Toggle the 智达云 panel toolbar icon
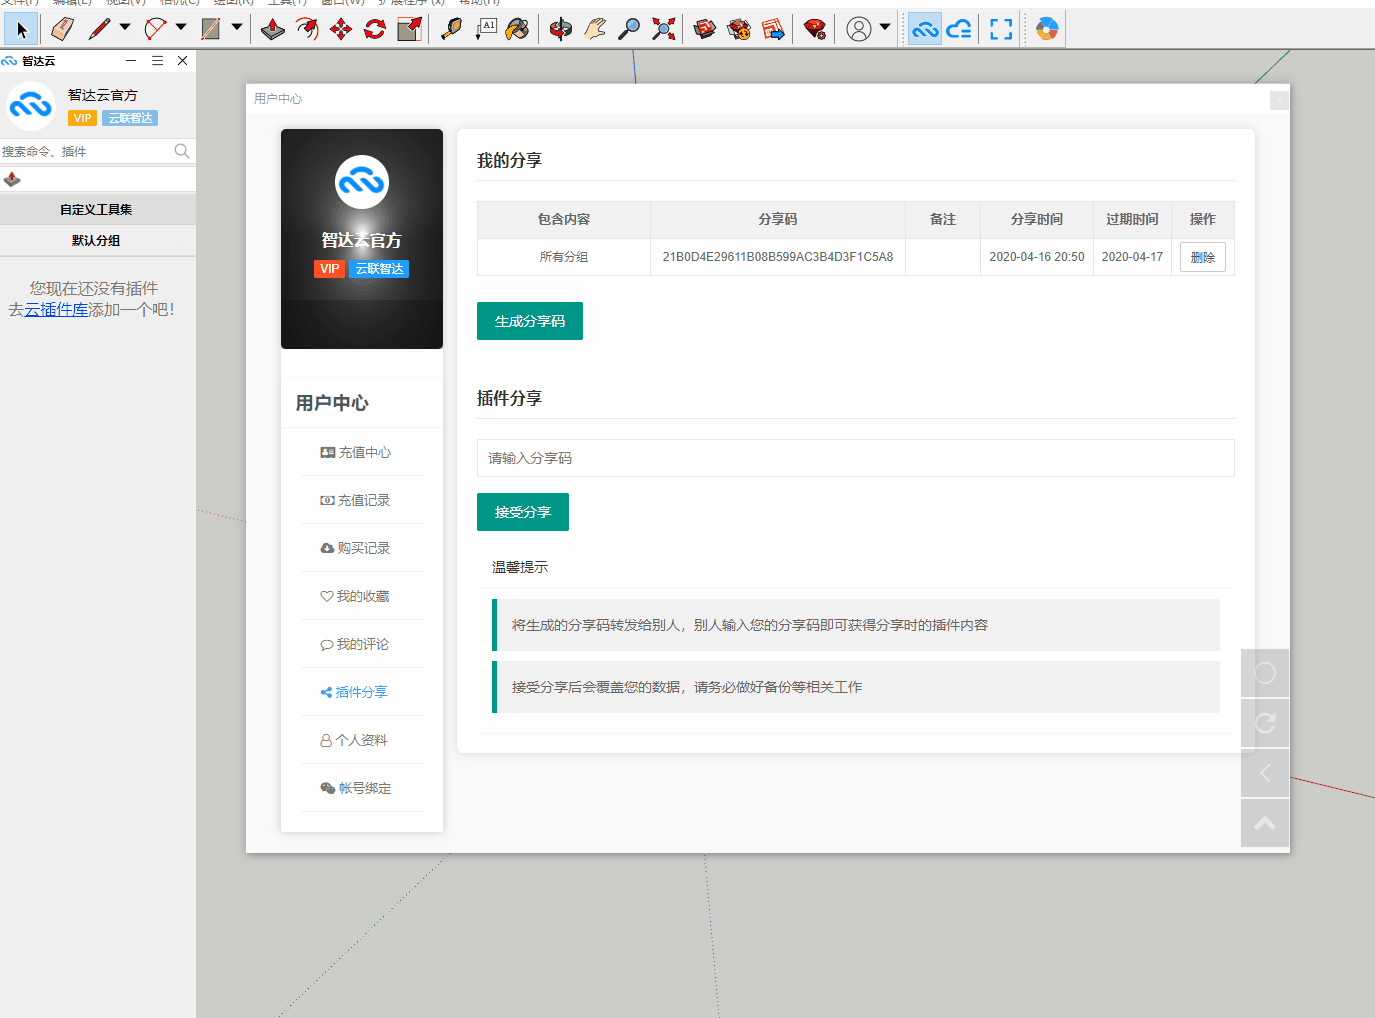This screenshot has height=1018, width=1375. [925, 29]
